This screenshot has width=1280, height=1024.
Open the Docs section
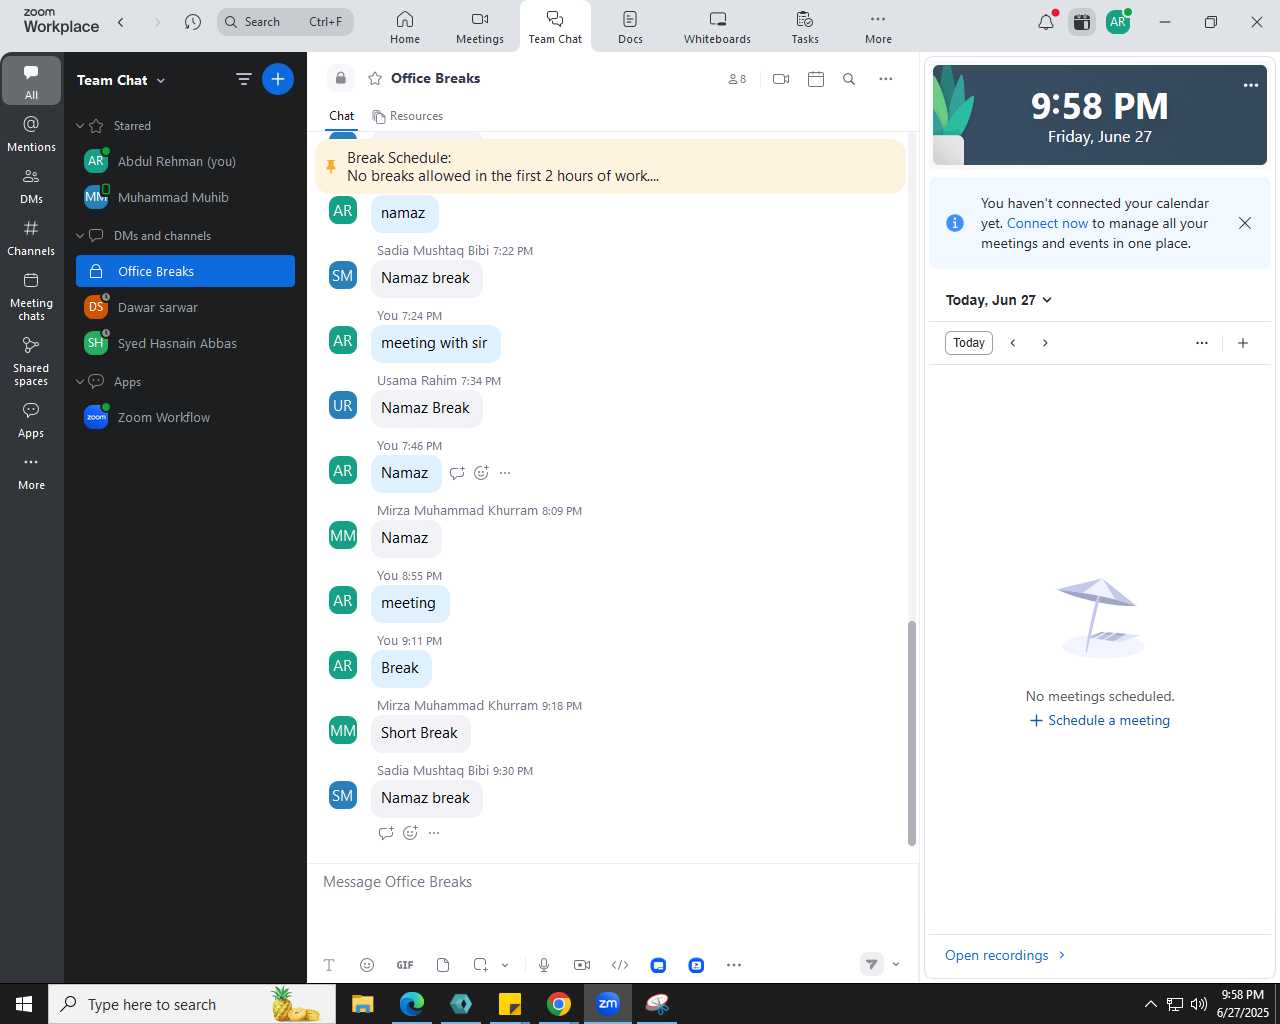pyautogui.click(x=630, y=27)
